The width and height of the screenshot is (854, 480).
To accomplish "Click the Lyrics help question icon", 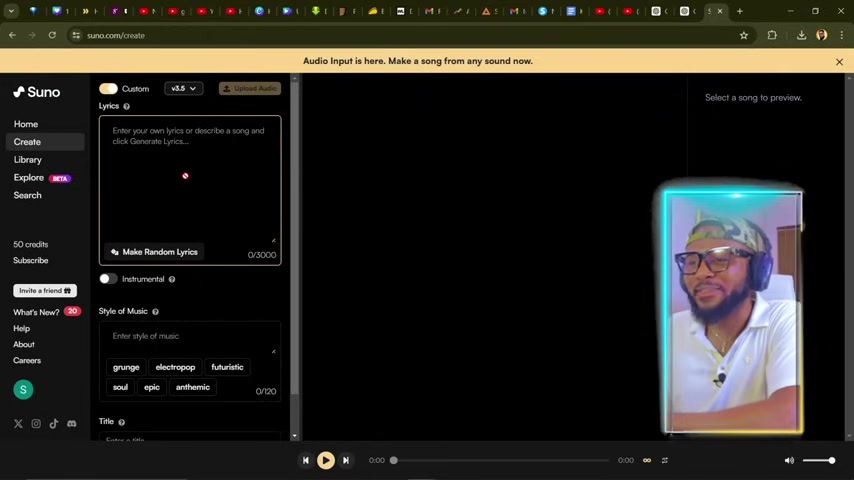I will tap(126, 106).
